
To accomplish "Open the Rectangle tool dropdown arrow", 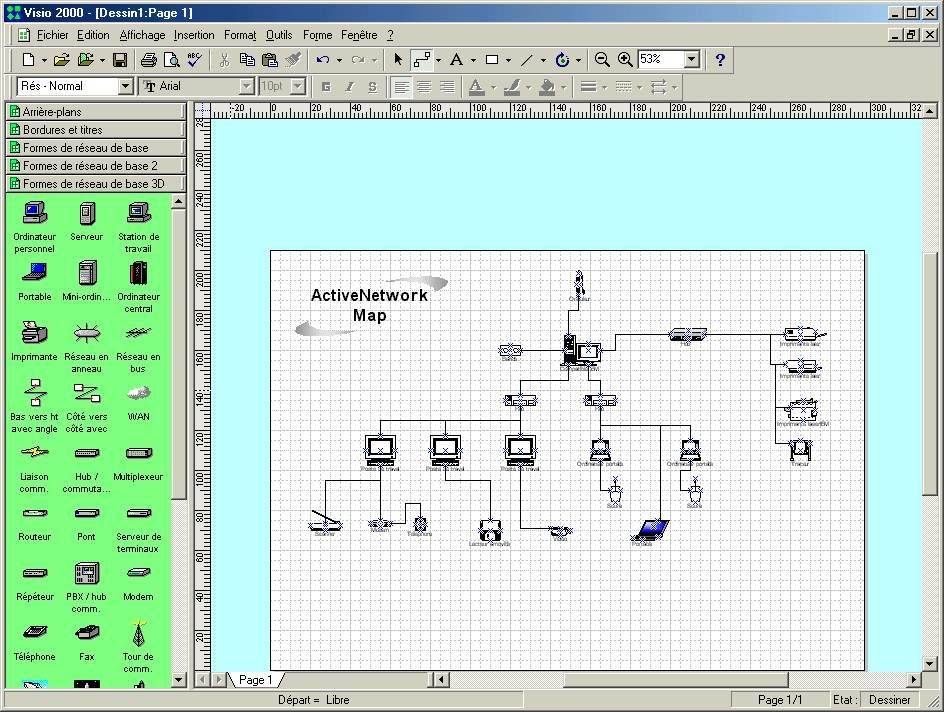I will pos(509,60).
